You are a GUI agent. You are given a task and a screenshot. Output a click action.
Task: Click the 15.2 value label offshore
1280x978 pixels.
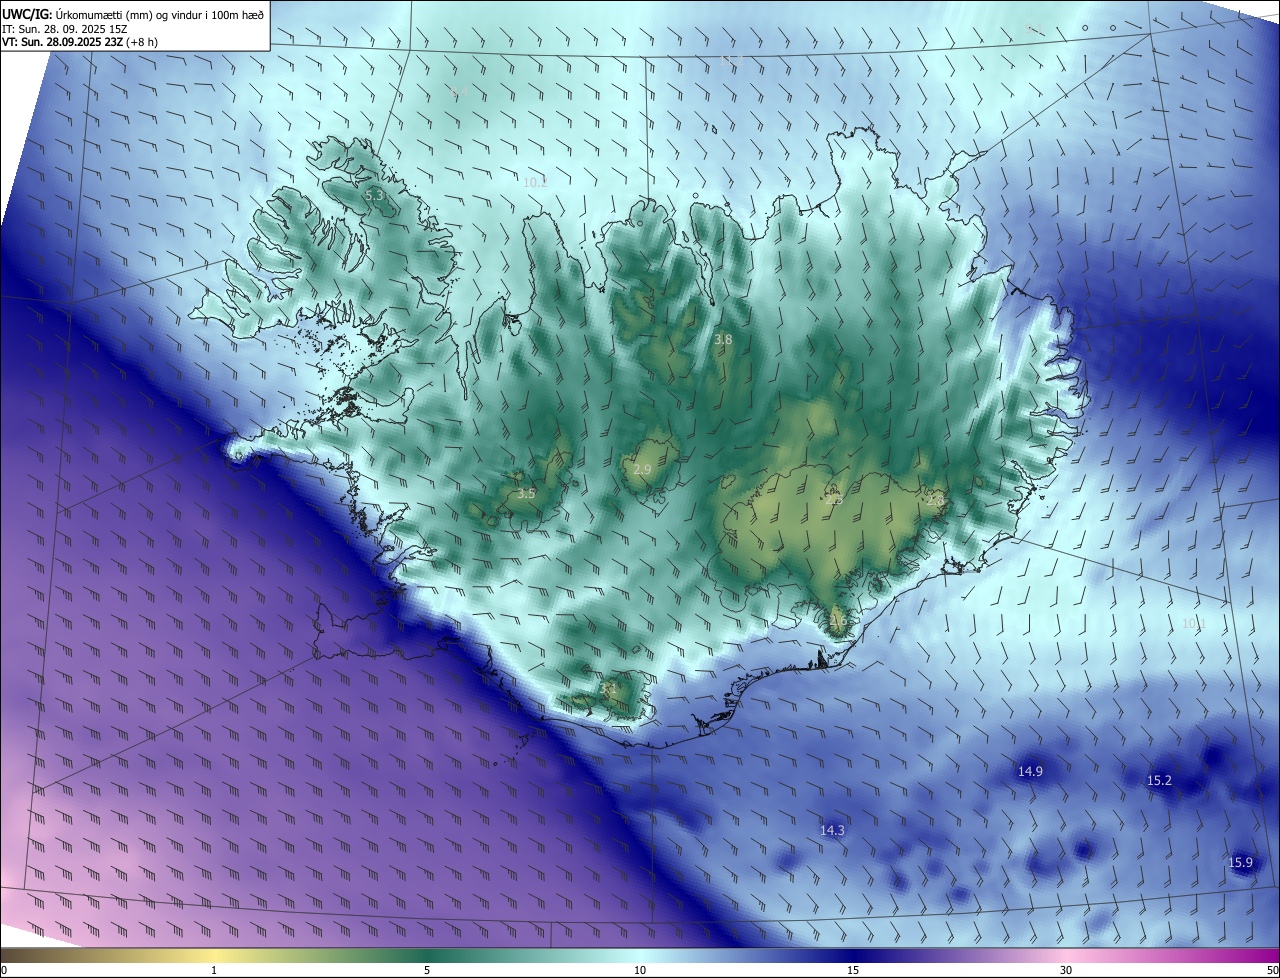pos(1159,780)
